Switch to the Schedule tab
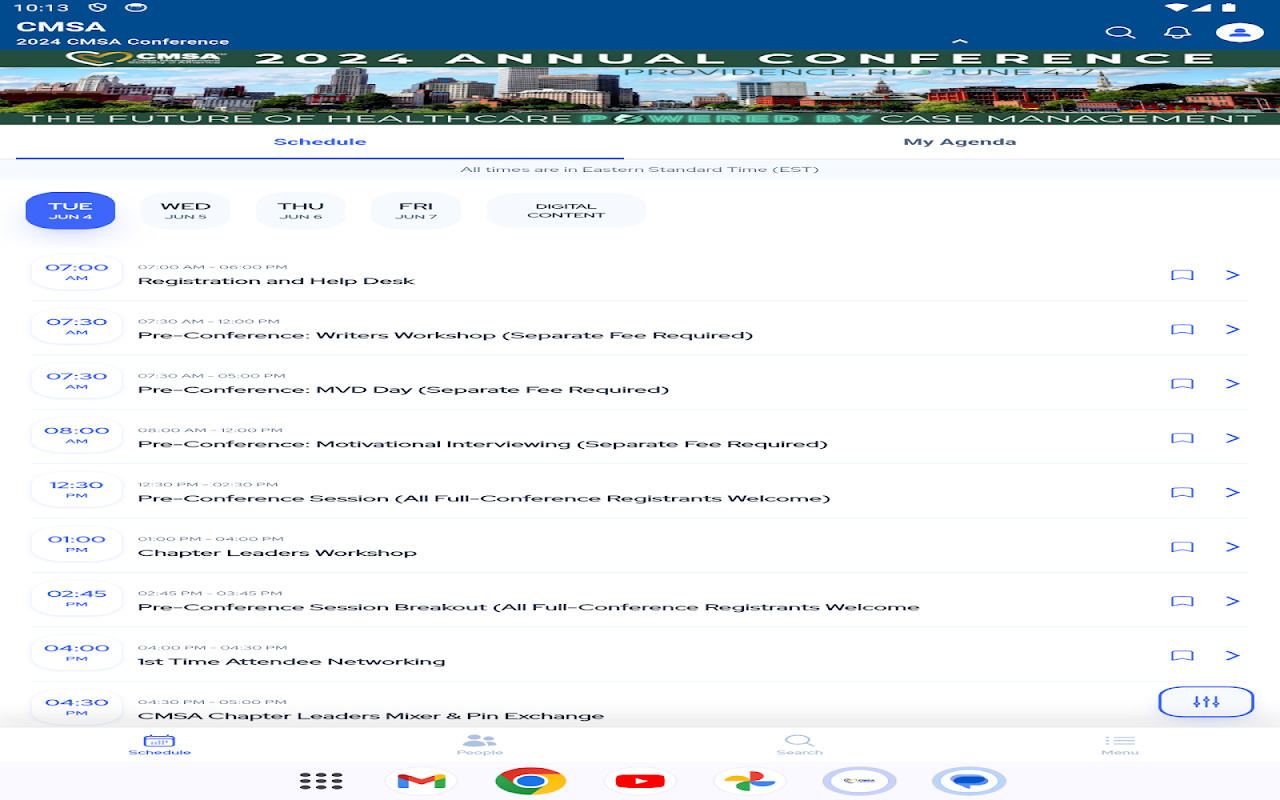The height and width of the screenshot is (800, 1280). 320,142
